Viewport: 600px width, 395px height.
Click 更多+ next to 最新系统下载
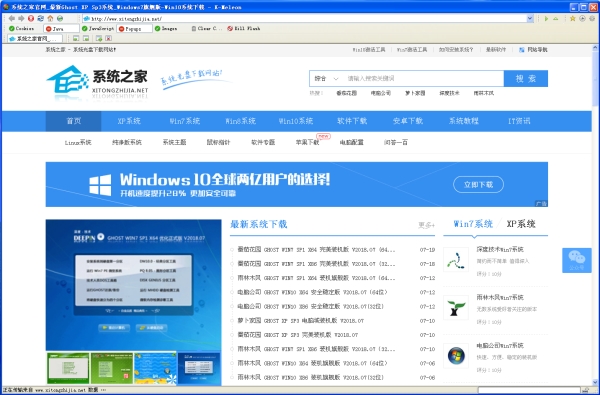coord(426,225)
